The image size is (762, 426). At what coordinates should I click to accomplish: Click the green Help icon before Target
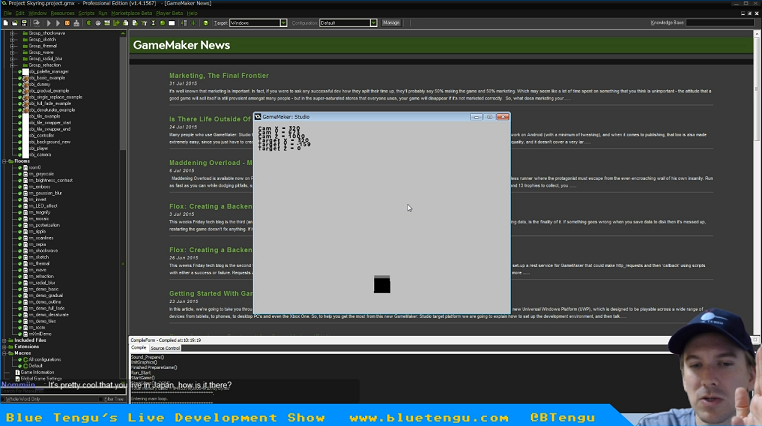(x=206, y=23)
